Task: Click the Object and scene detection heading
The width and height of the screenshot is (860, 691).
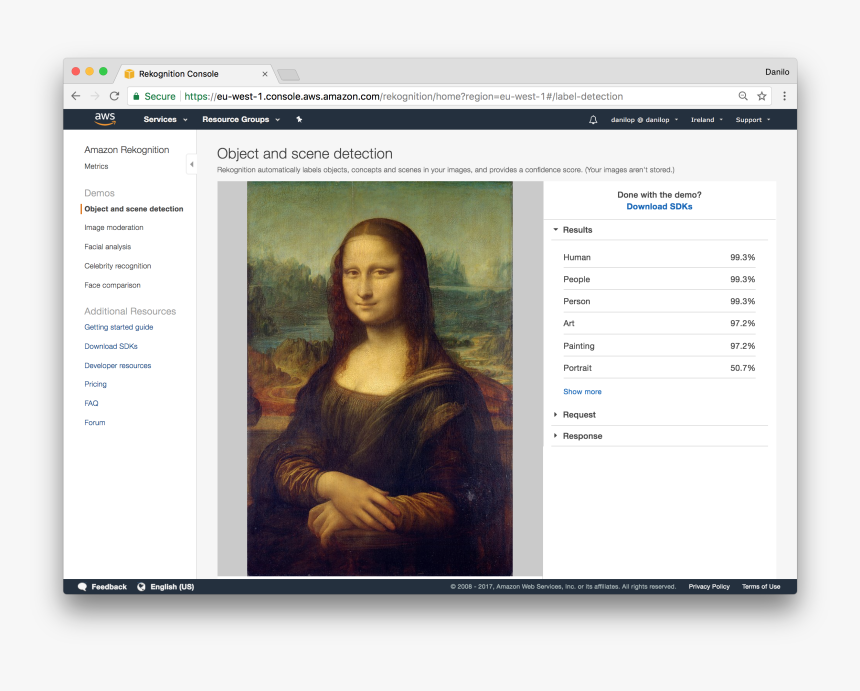Action: pyautogui.click(x=304, y=154)
